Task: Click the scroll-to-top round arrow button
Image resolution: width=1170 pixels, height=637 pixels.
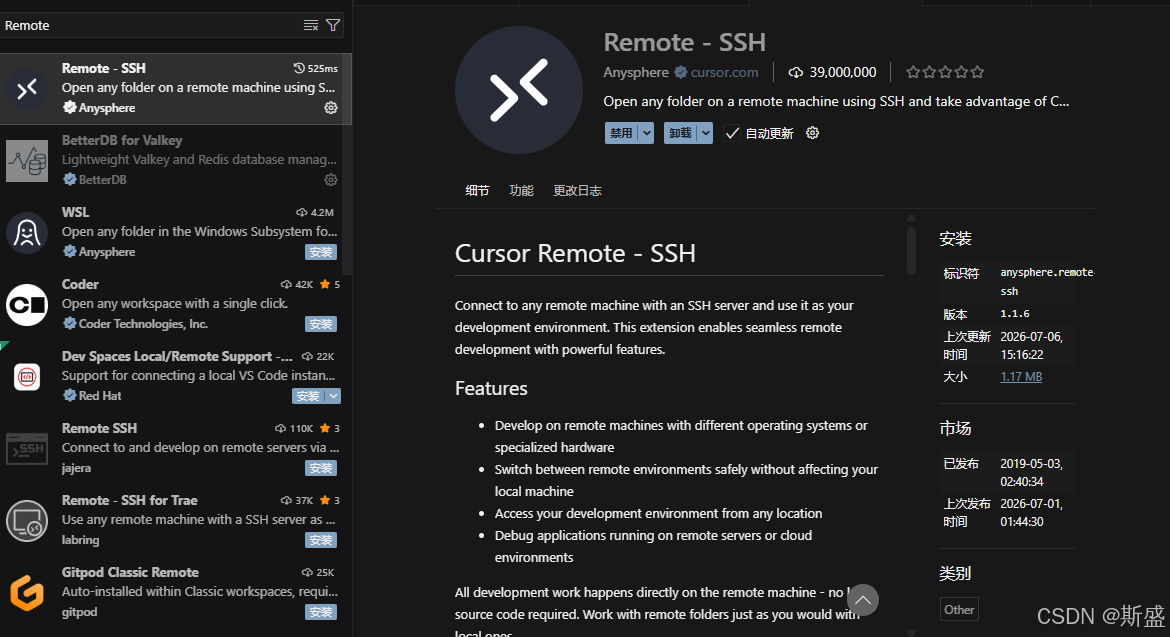Action: pos(863,600)
